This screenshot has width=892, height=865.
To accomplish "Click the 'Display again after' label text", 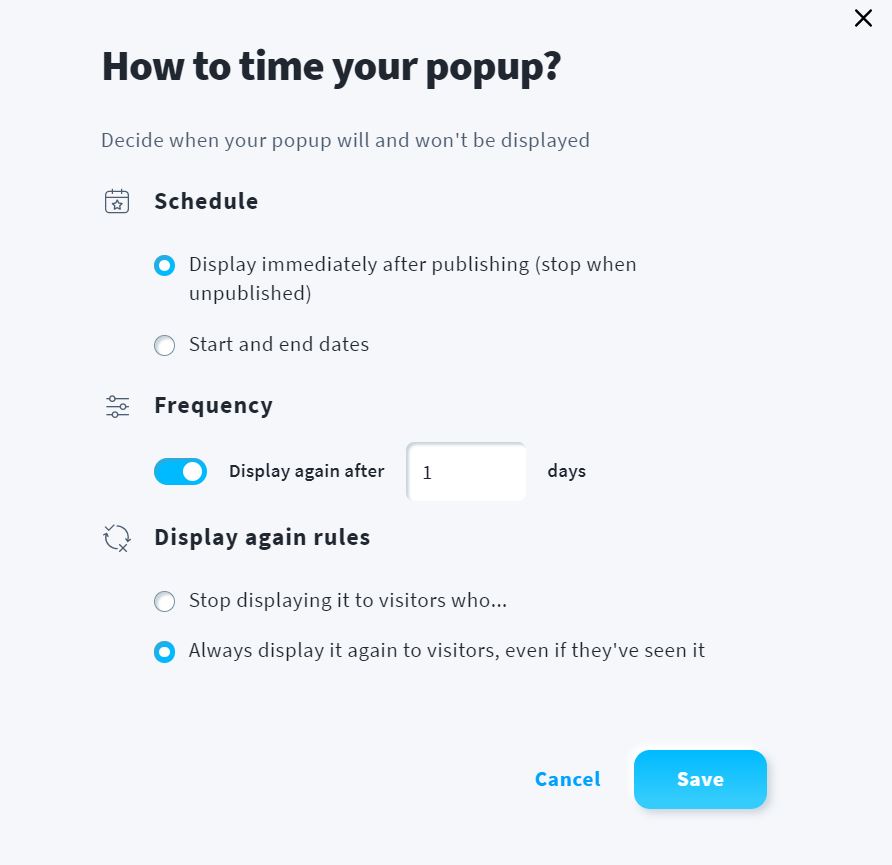I will click(307, 471).
